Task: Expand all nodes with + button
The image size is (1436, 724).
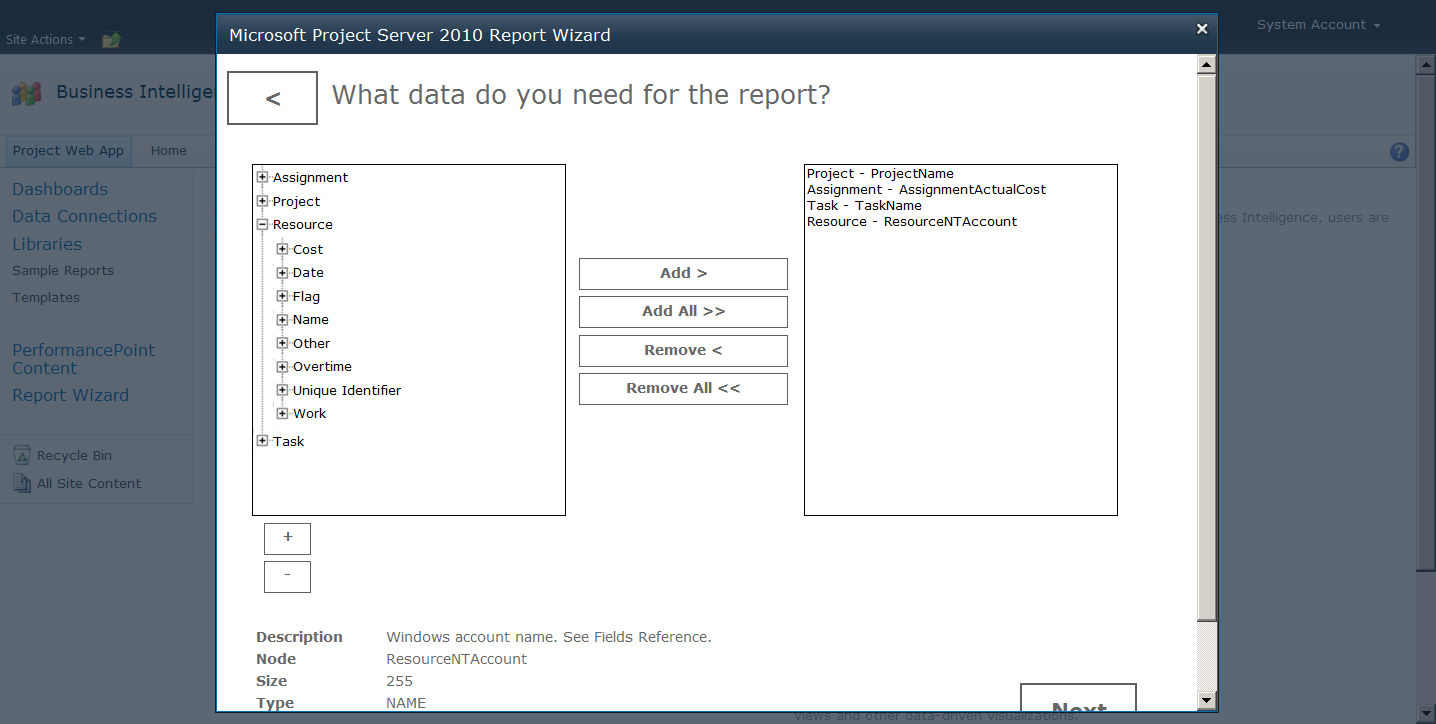Action: coord(287,538)
